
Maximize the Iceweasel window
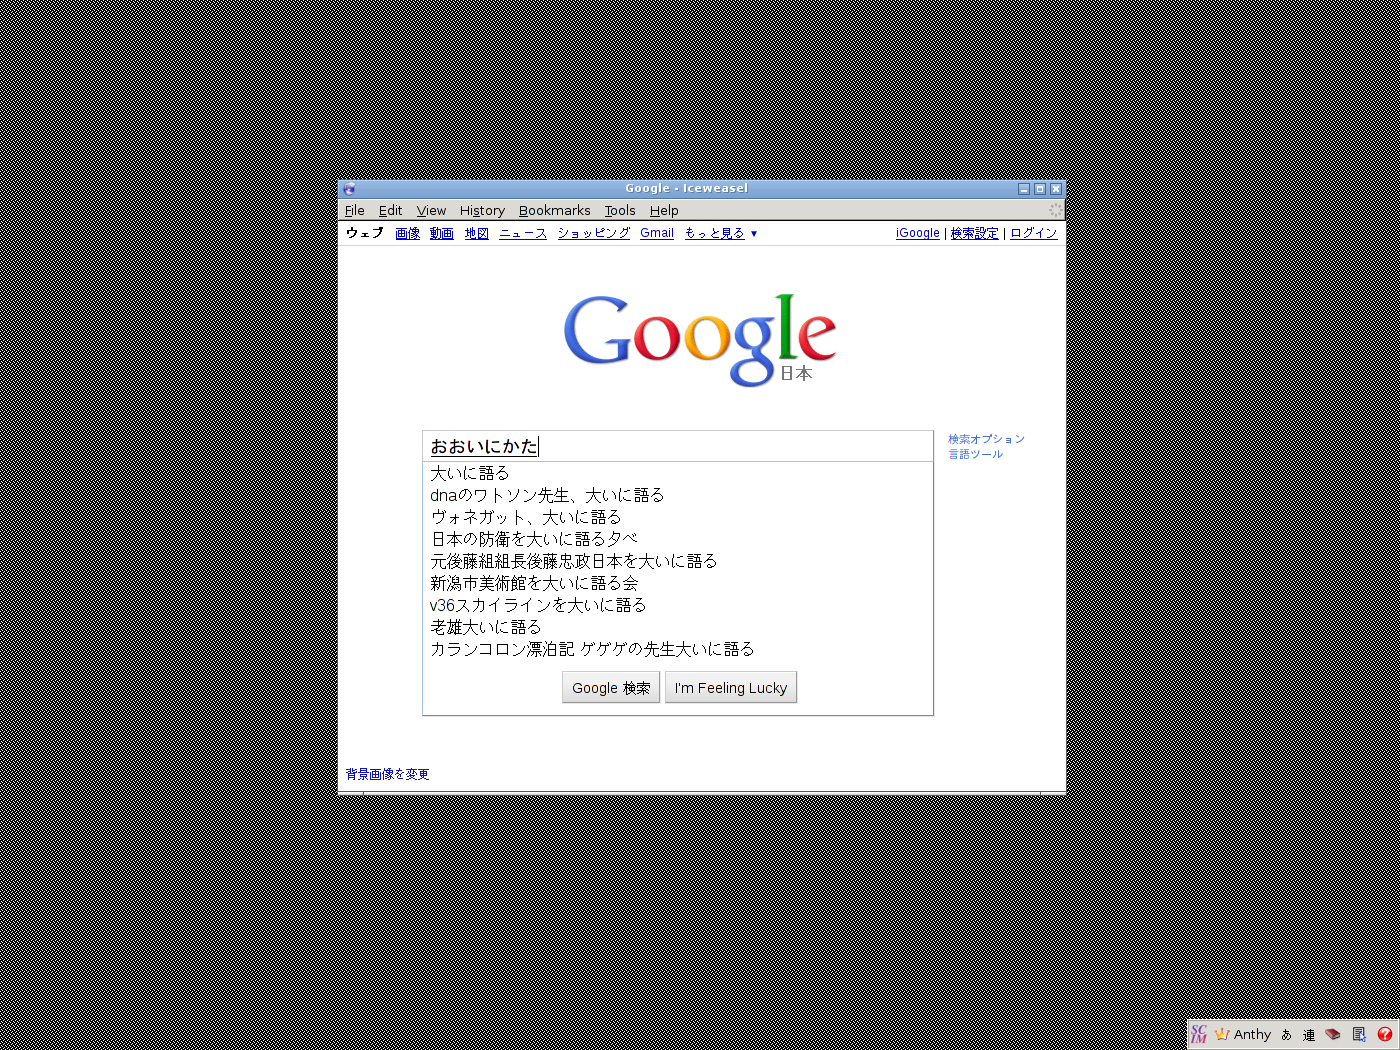pos(1040,189)
